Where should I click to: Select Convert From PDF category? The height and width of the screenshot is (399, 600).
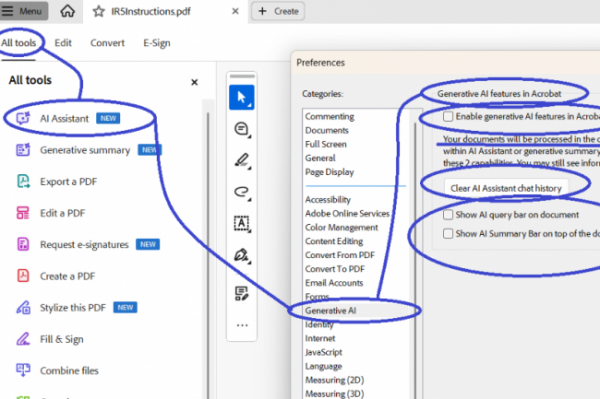coord(340,255)
